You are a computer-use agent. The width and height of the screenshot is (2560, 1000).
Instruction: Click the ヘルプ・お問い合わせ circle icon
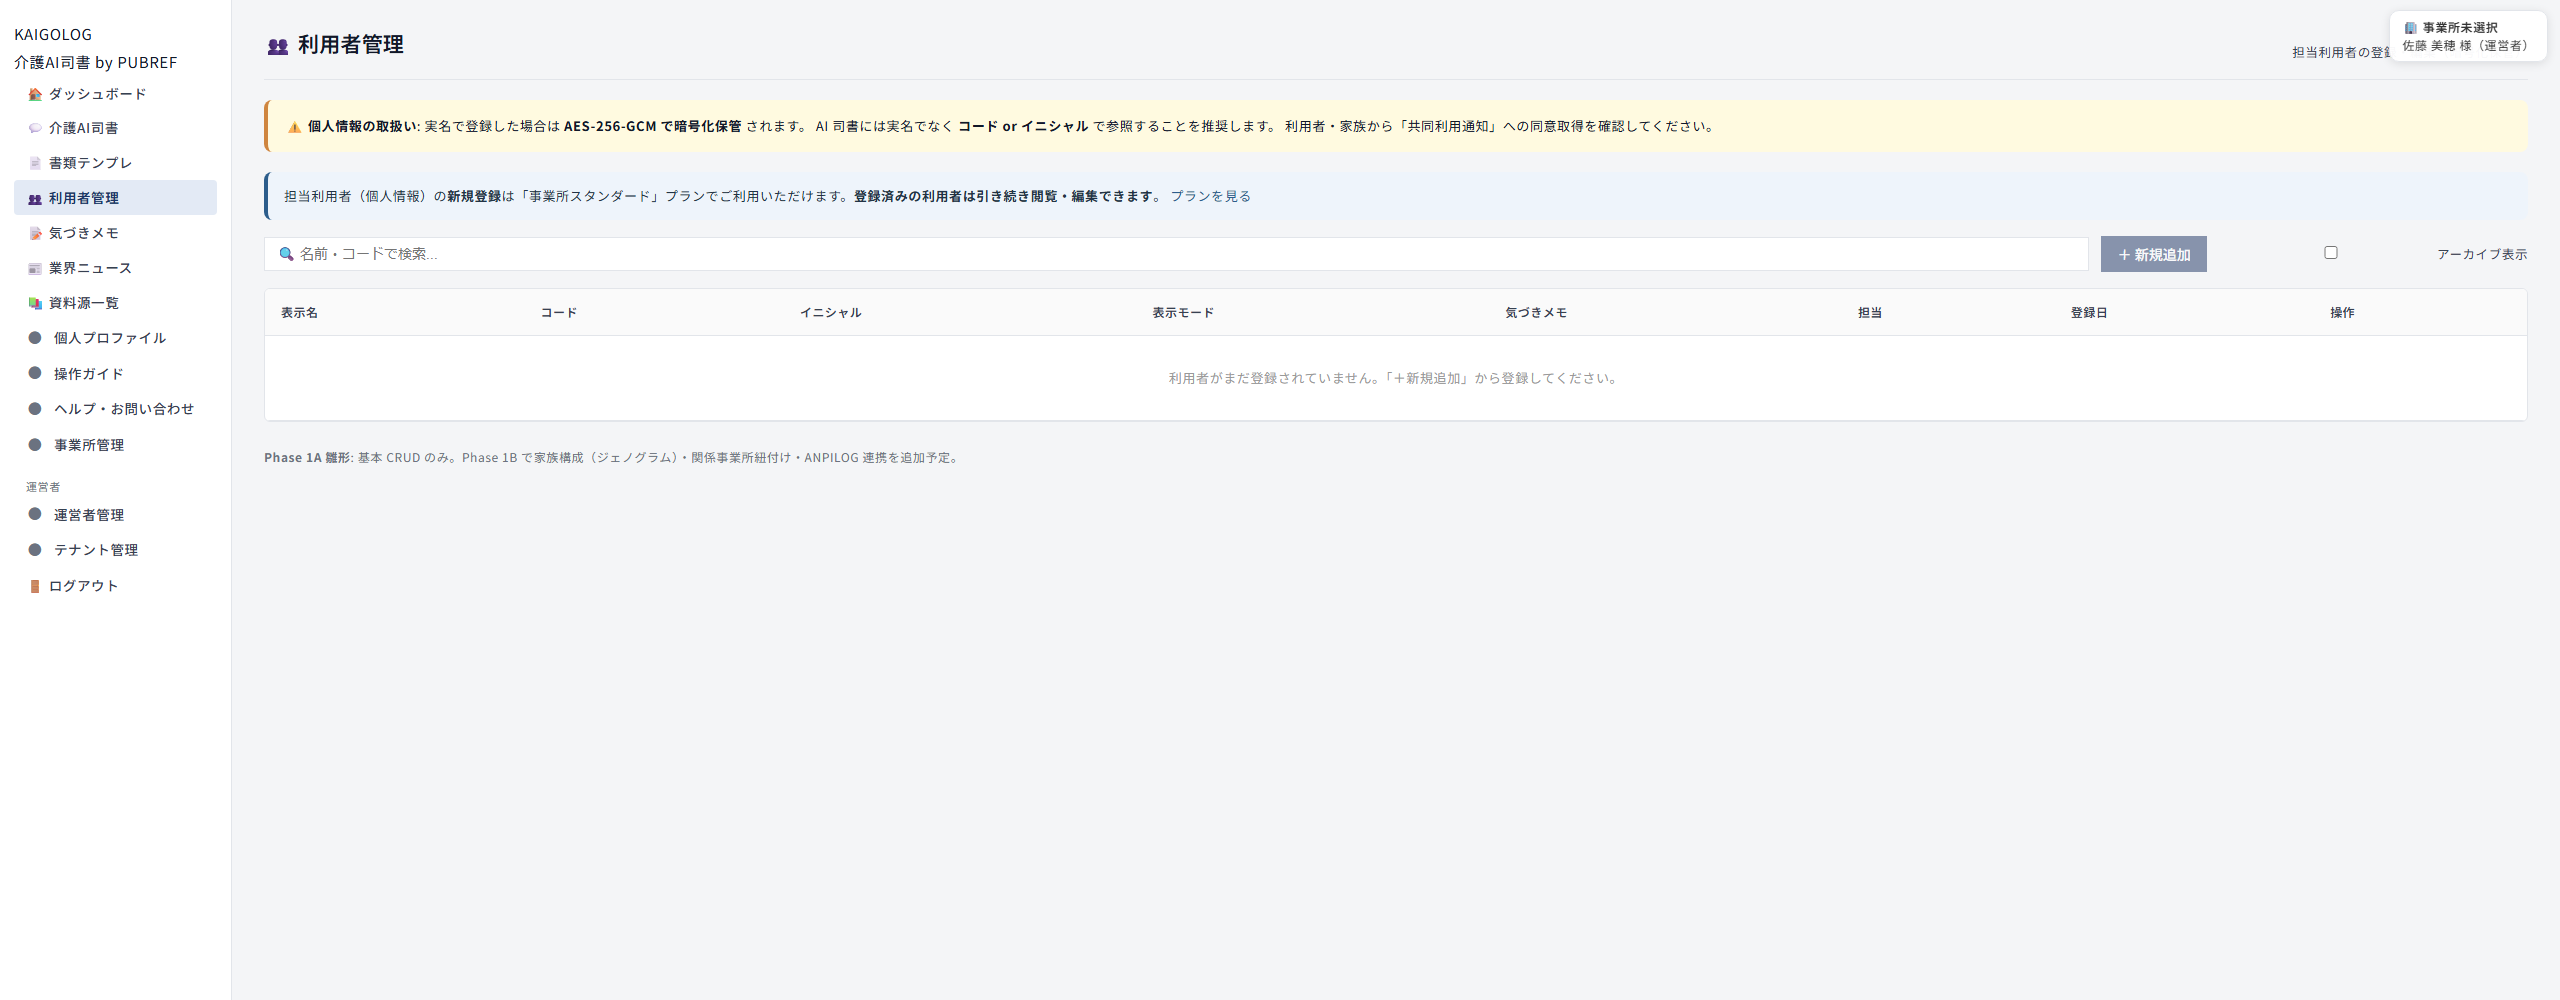point(35,409)
